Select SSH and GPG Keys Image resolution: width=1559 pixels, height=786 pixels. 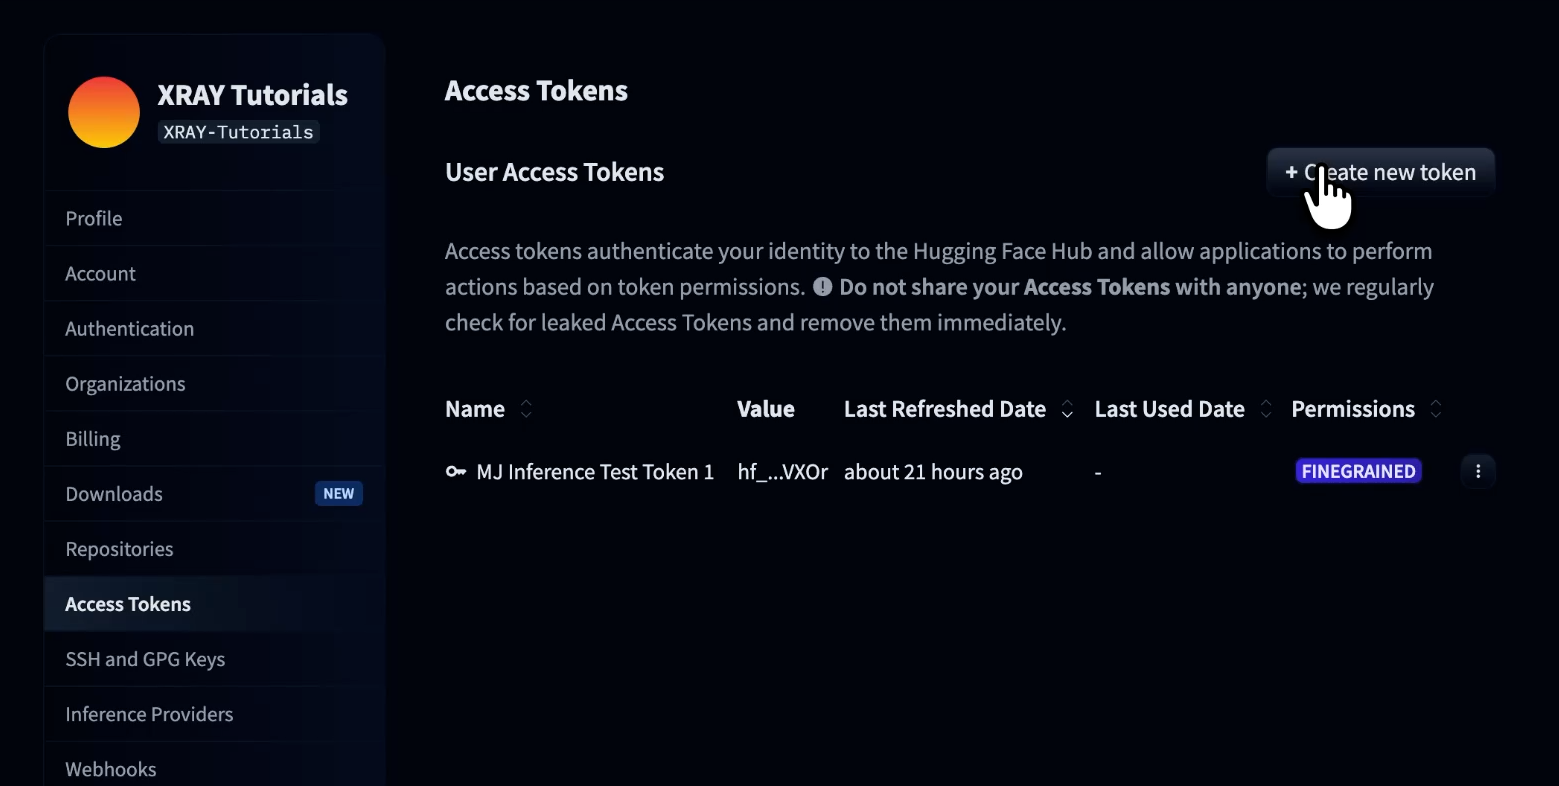[214, 658]
